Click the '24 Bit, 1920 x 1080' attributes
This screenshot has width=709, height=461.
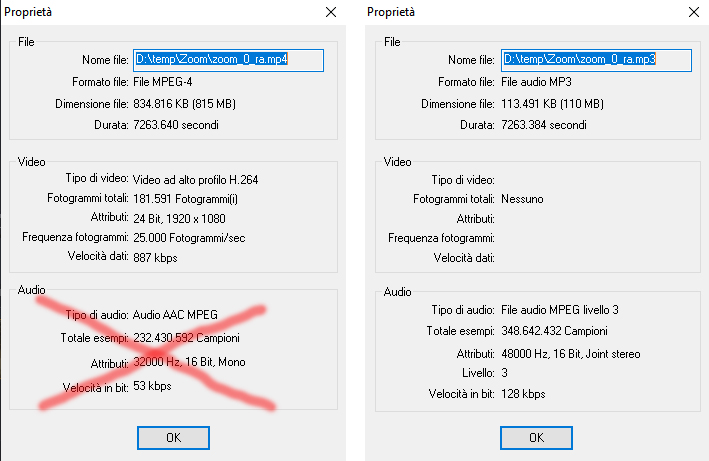(179, 219)
